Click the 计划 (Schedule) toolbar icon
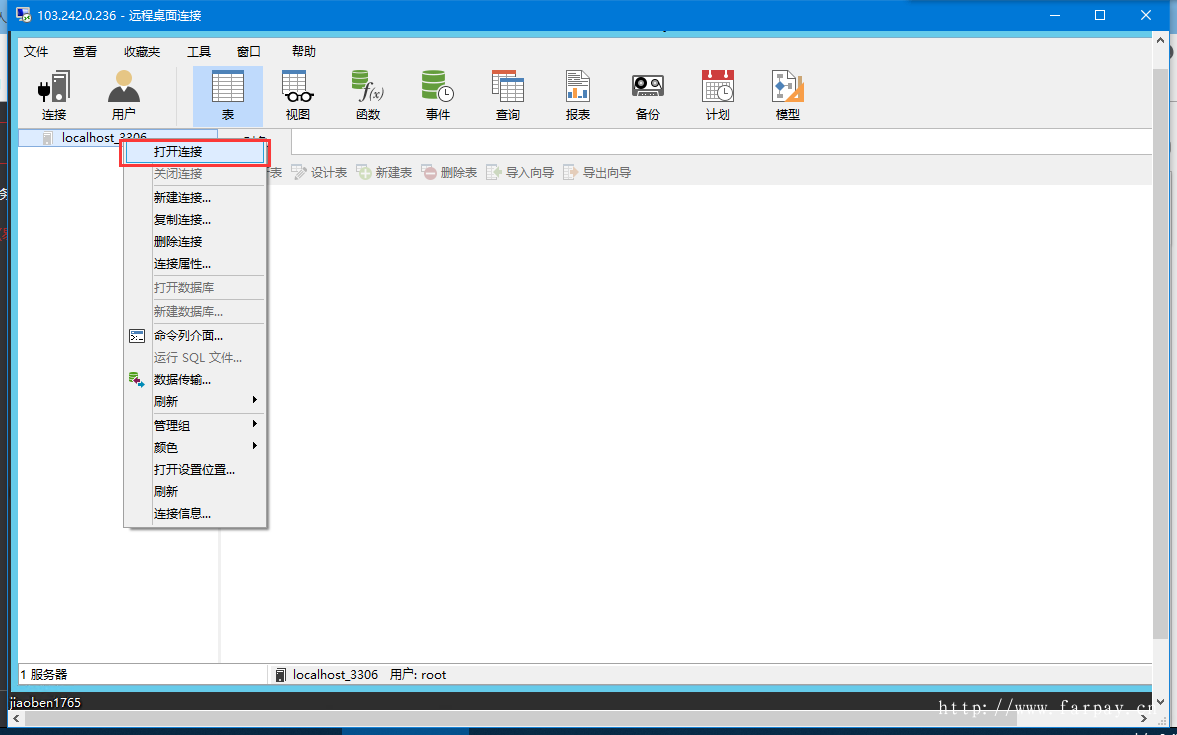The image size is (1177, 735). (718, 96)
